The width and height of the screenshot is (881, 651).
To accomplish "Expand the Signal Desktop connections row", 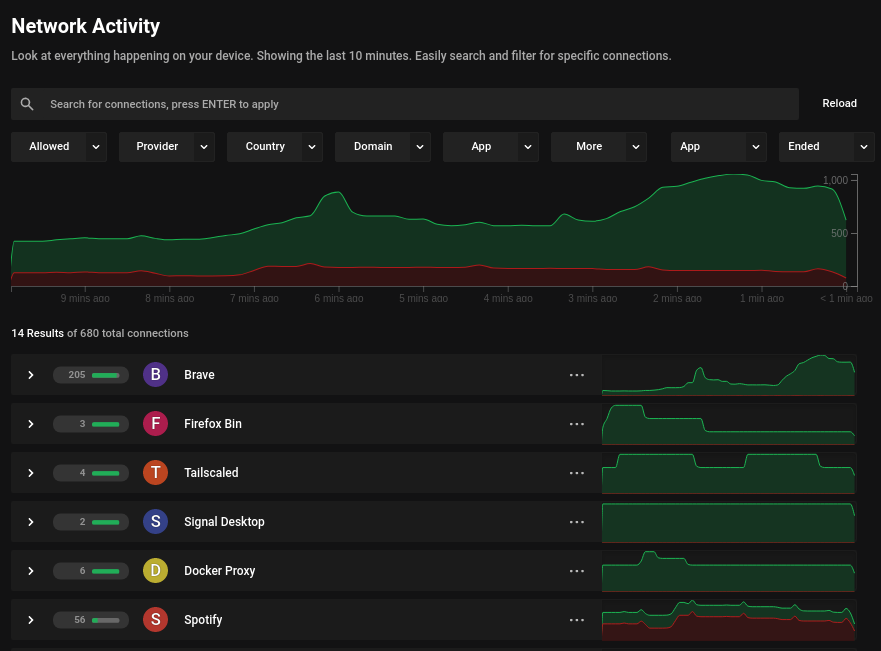I will (31, 522).
